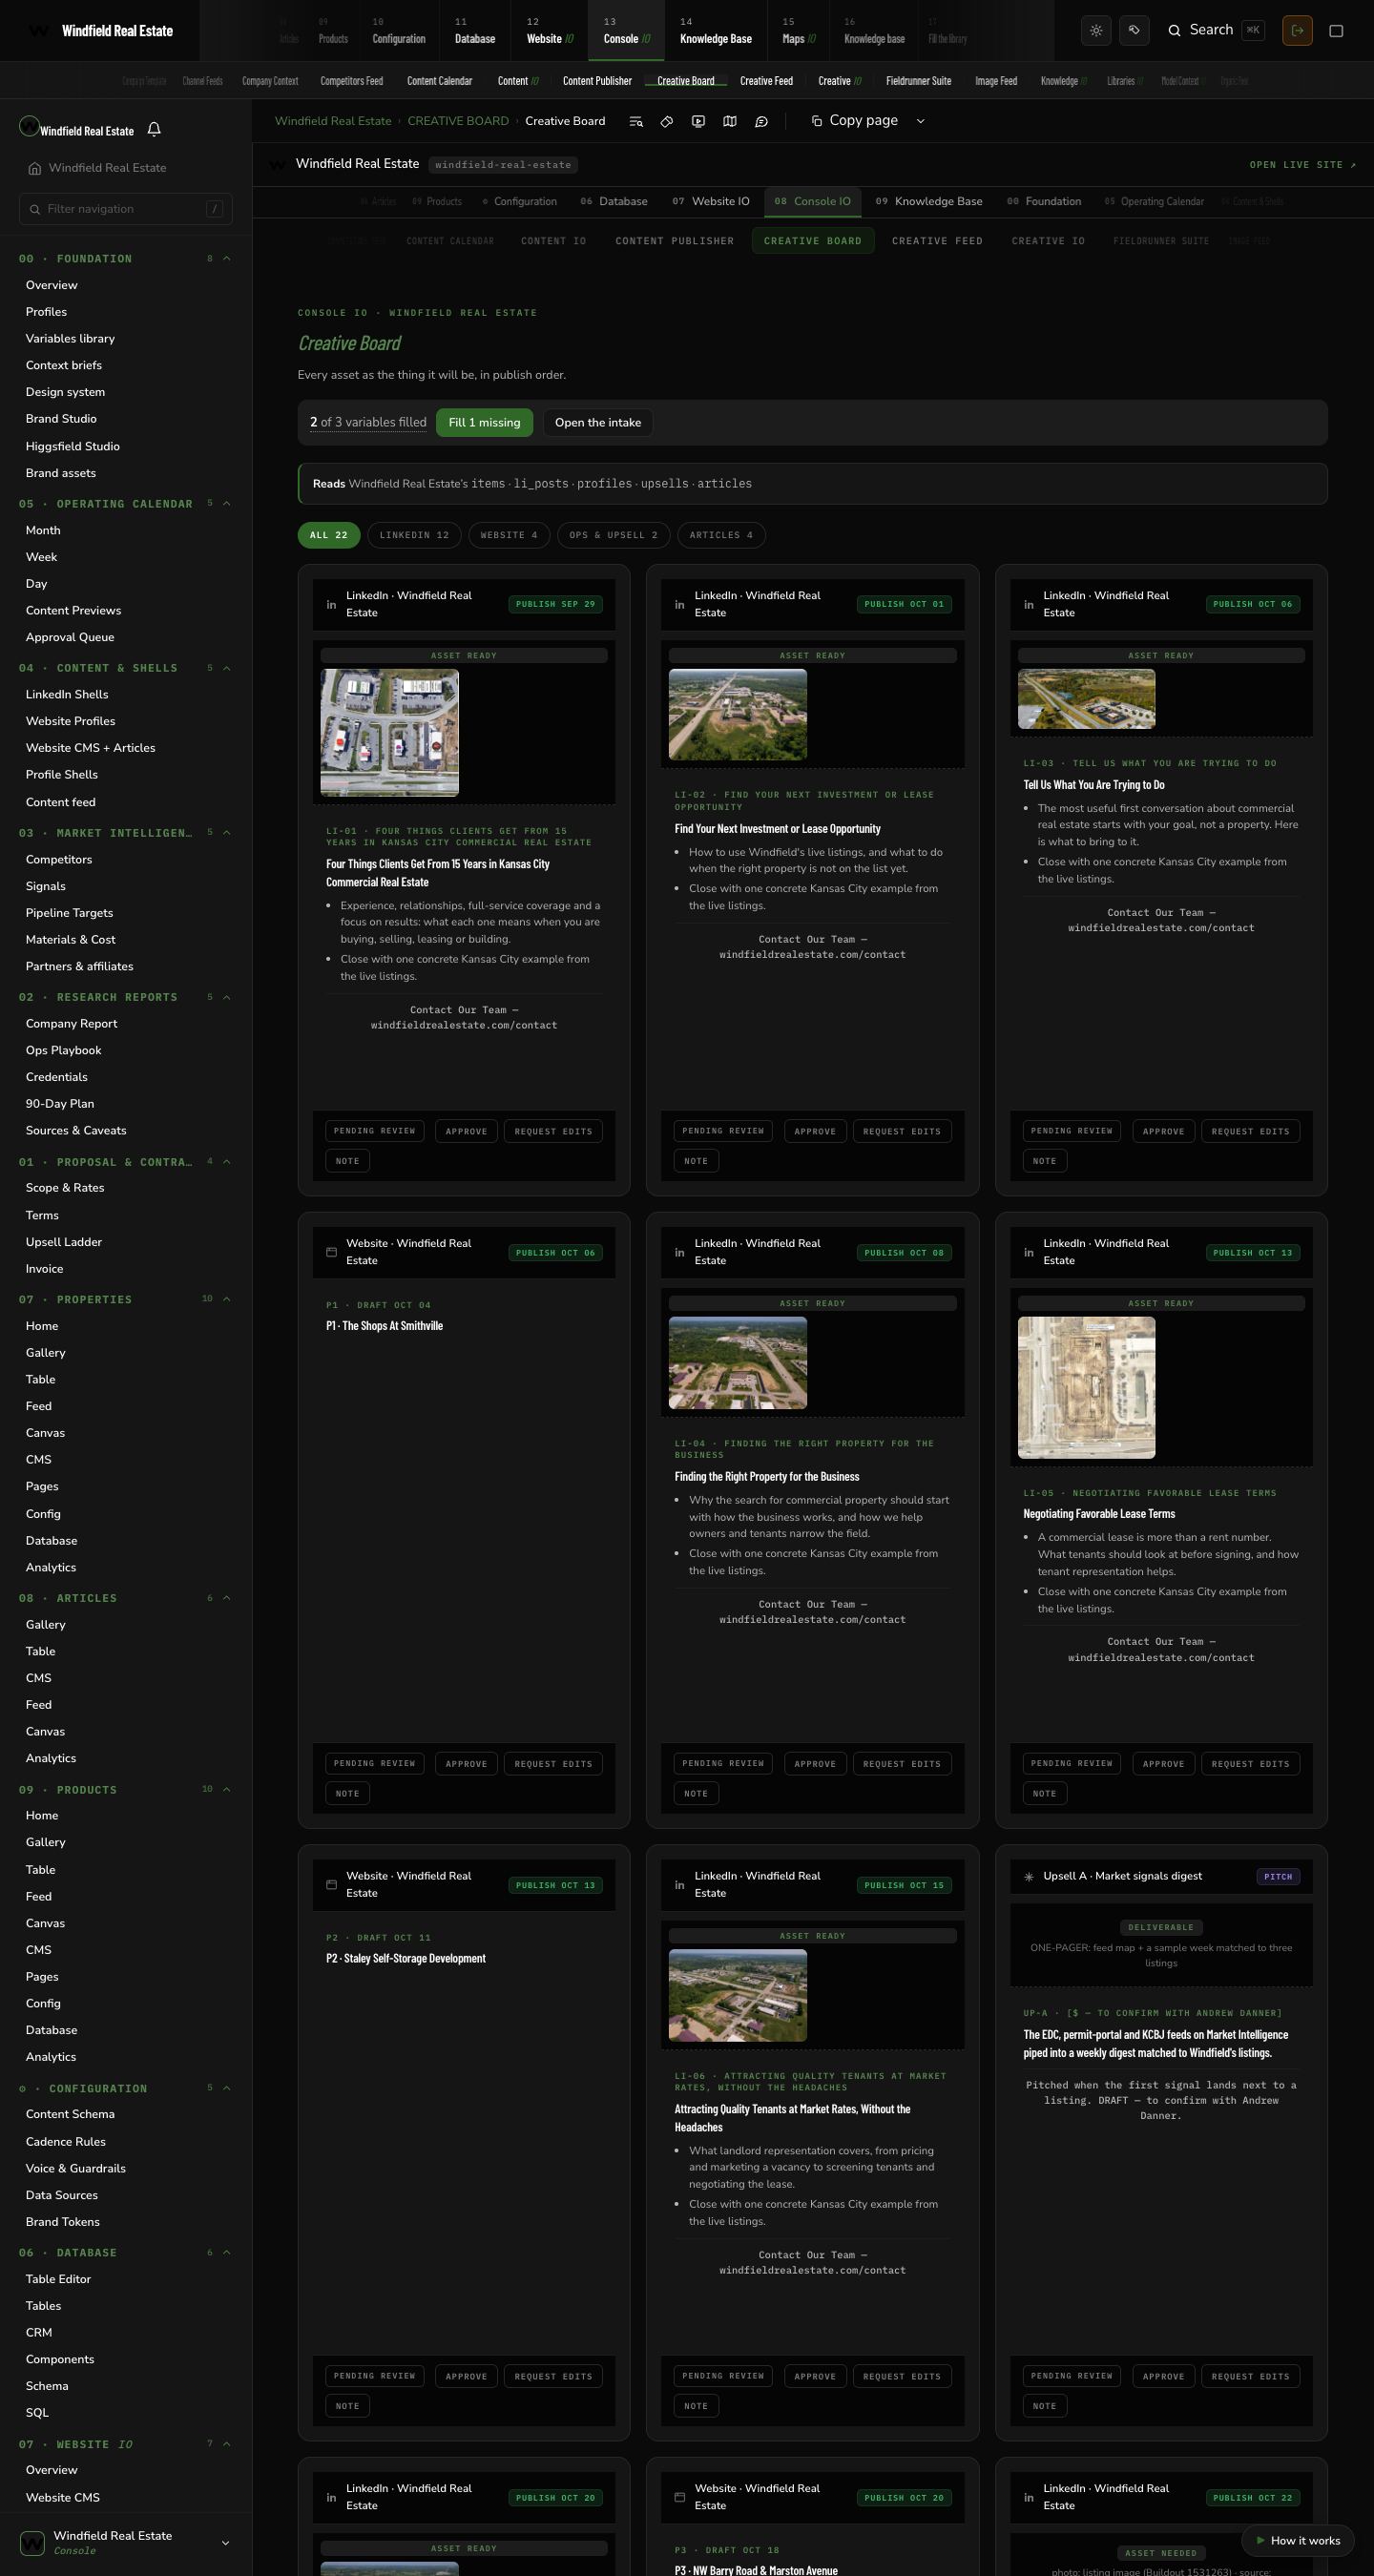Screen dimensions: 1374x2576
Task: Click the How it works button
Action: coord(1297,2540)
